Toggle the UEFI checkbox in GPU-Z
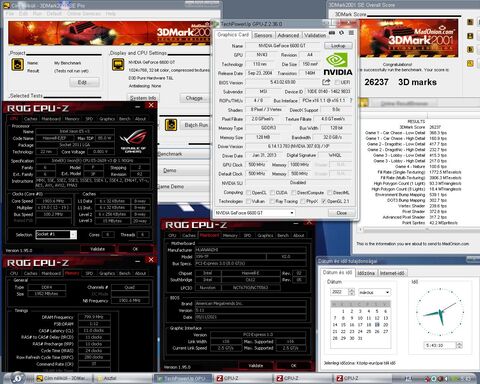Screen dimensions: 480x384 (337, 82)
